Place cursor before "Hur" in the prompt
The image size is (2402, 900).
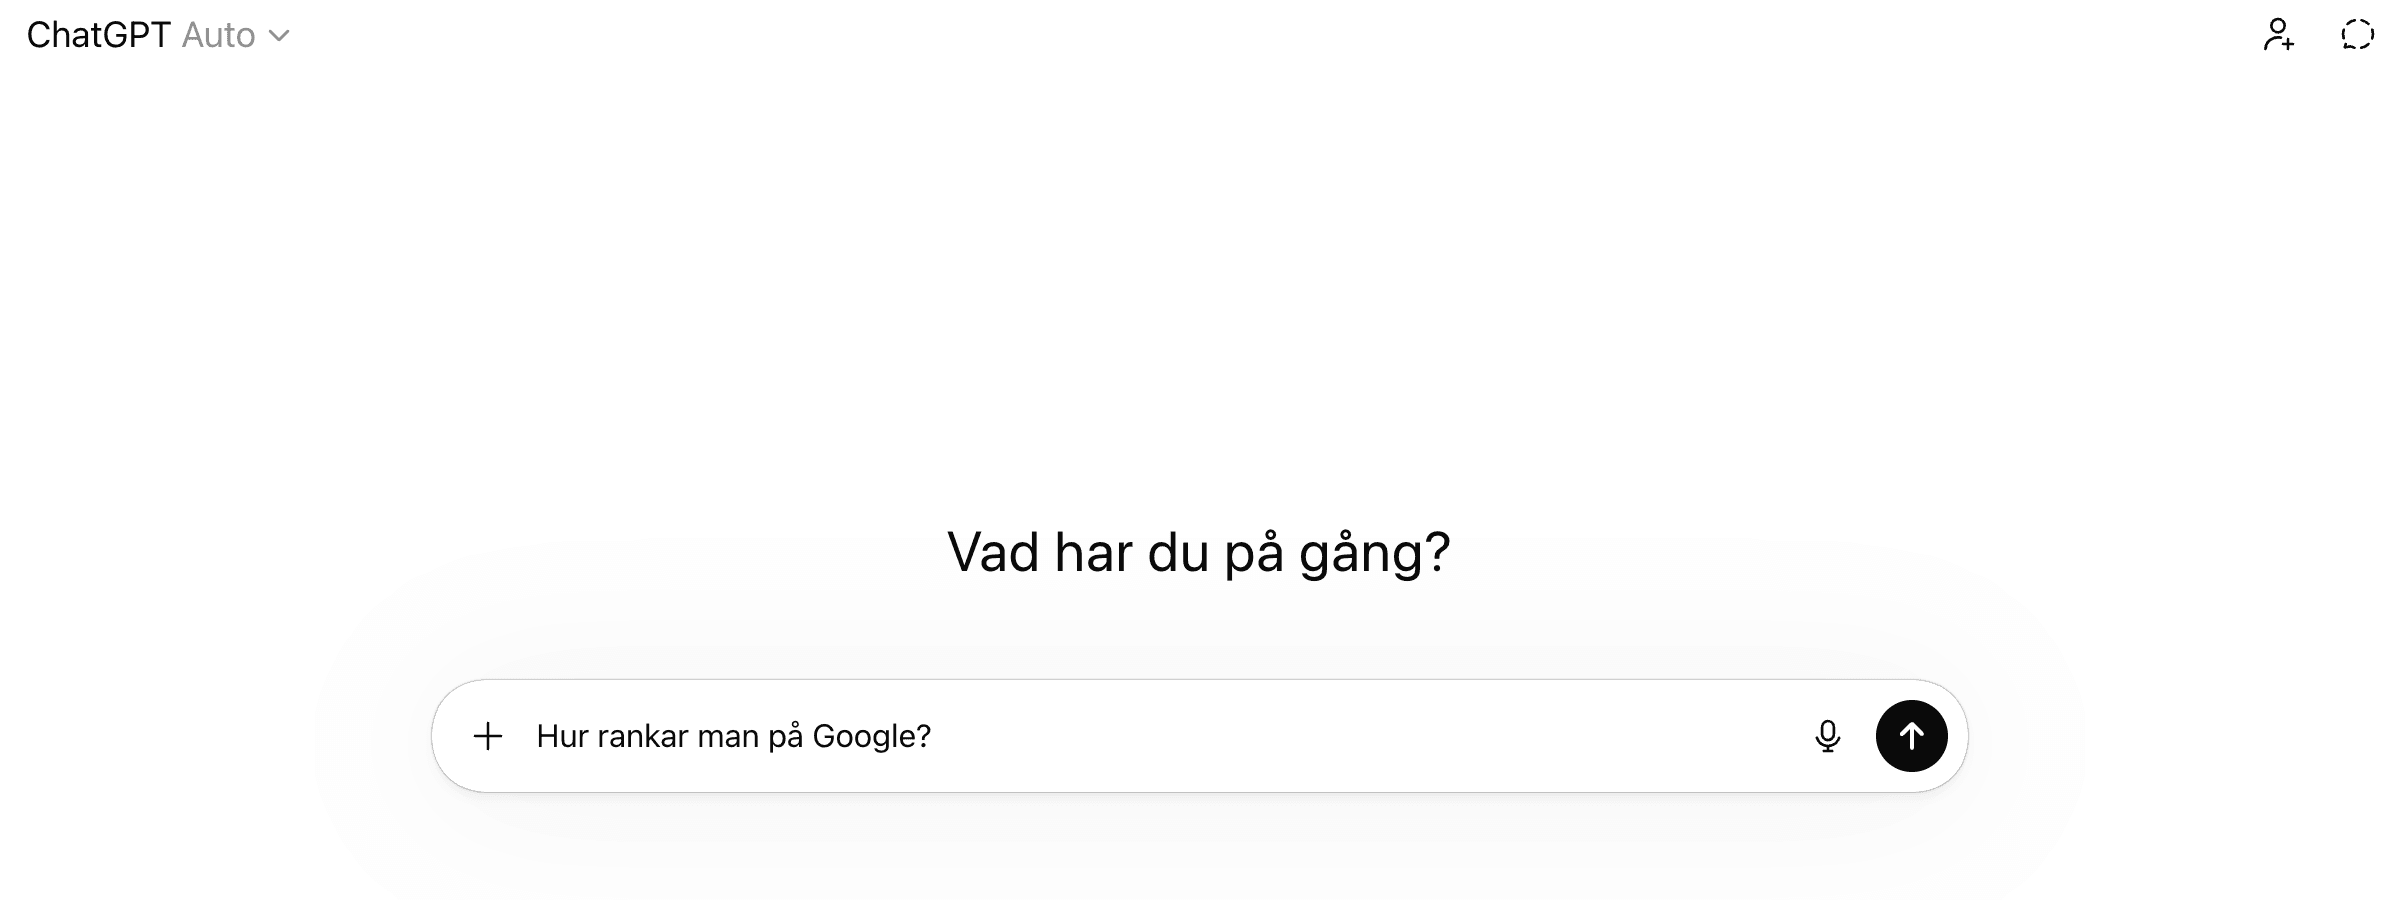click(x=538, y=736)
